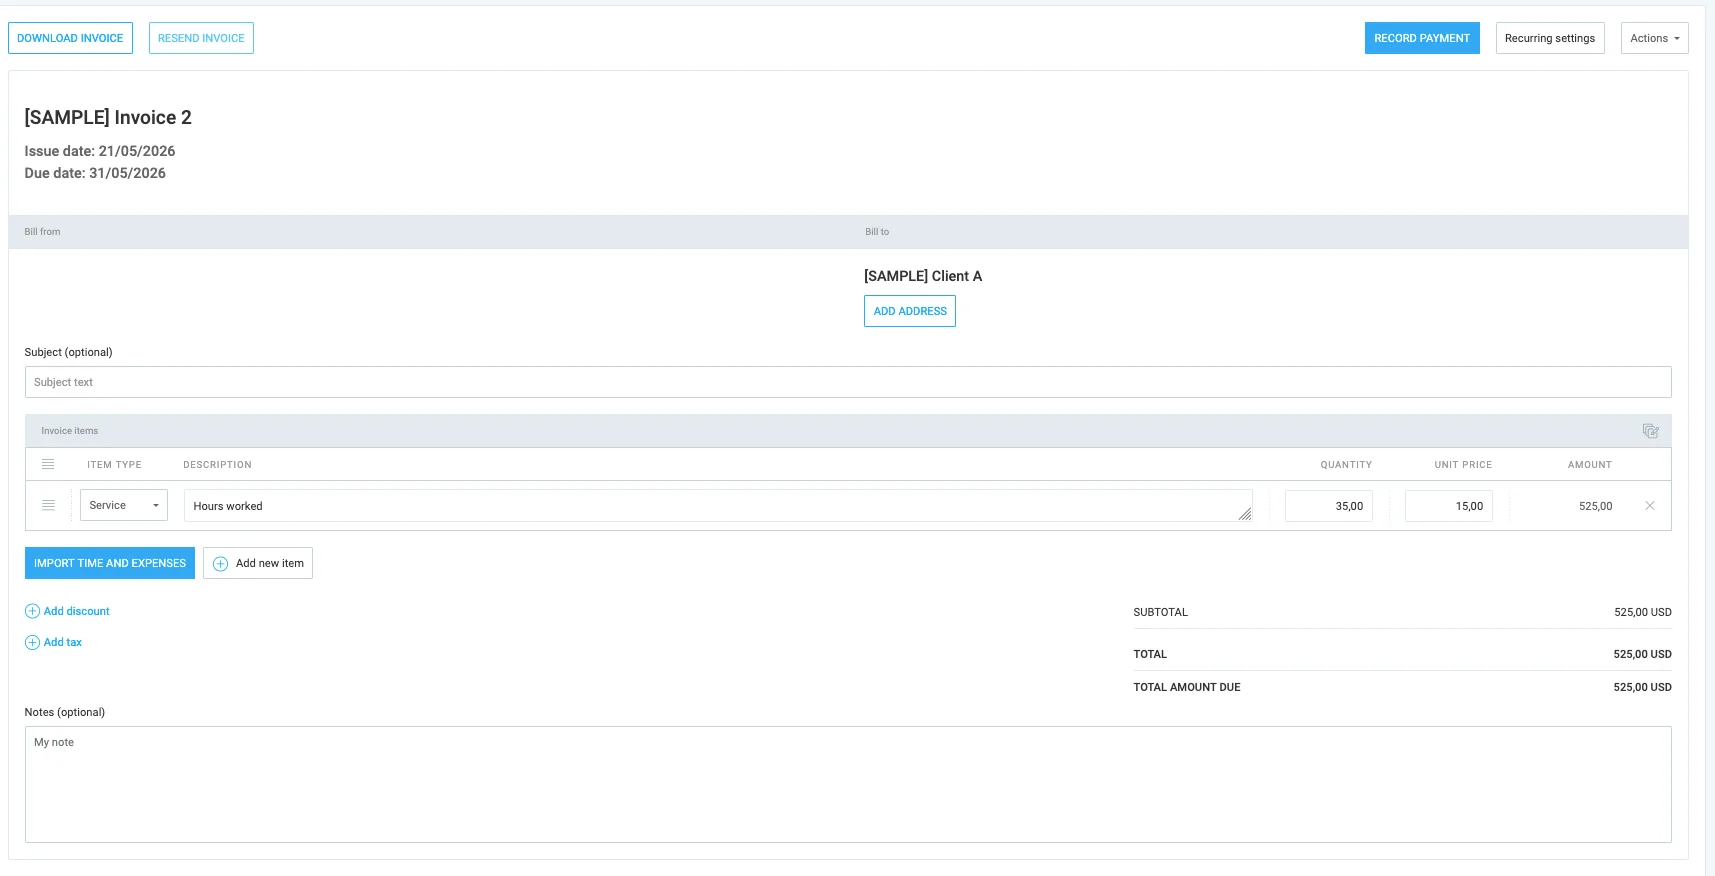
Task: Open the Service item type dropdown
Action: pyautogui.click(x=124, y=505)
